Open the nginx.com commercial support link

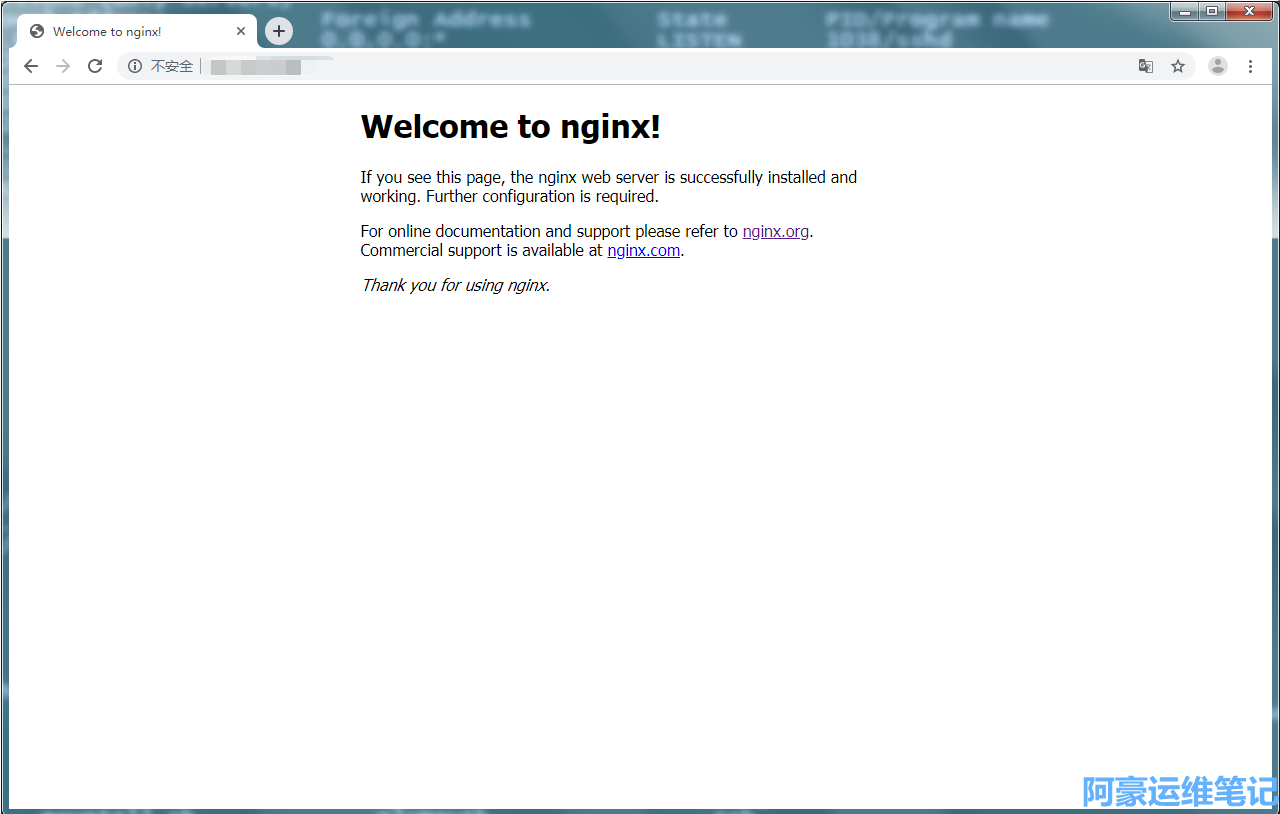(643, 250)
